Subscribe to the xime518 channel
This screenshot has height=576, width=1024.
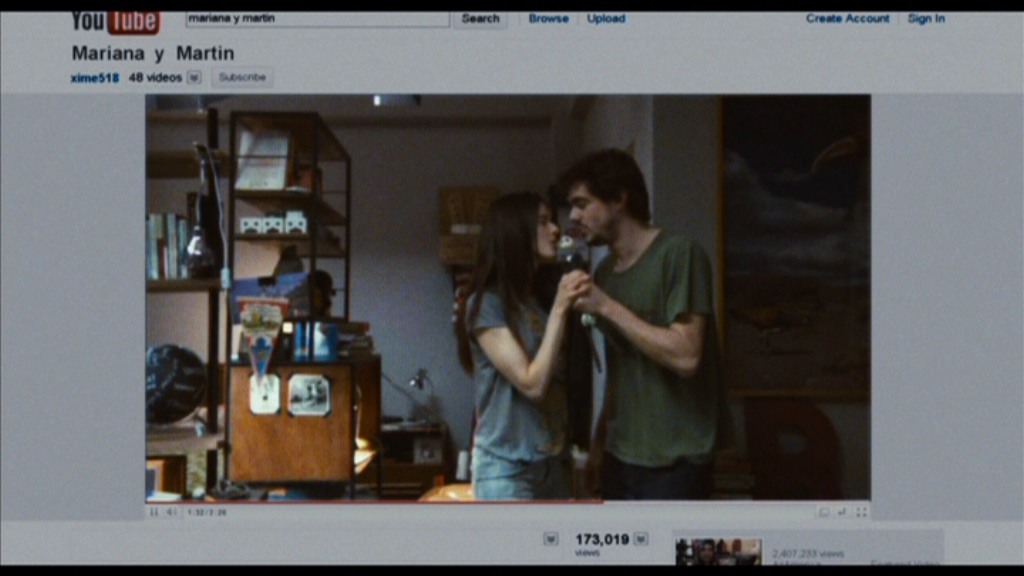pos(242,77)
